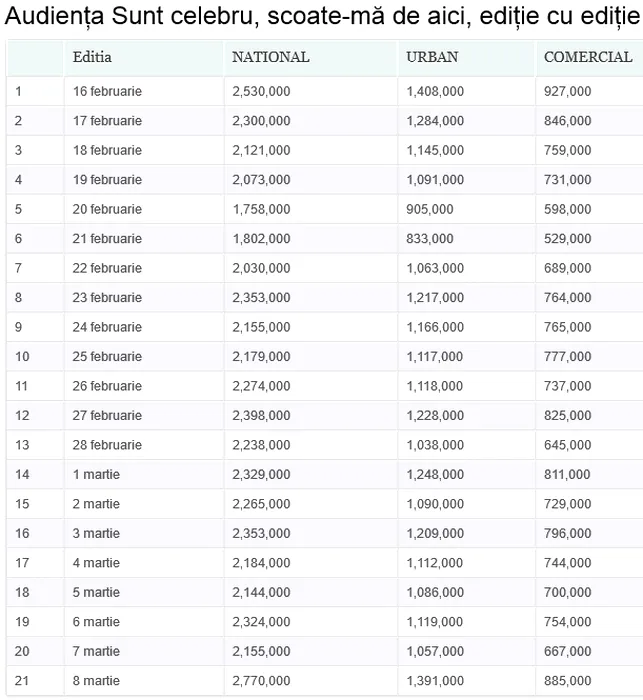The width and height of the screenshot is (643, 700).
Task: Click the URBAN column header
Action: pyautogui.click(x=432, y=57)
